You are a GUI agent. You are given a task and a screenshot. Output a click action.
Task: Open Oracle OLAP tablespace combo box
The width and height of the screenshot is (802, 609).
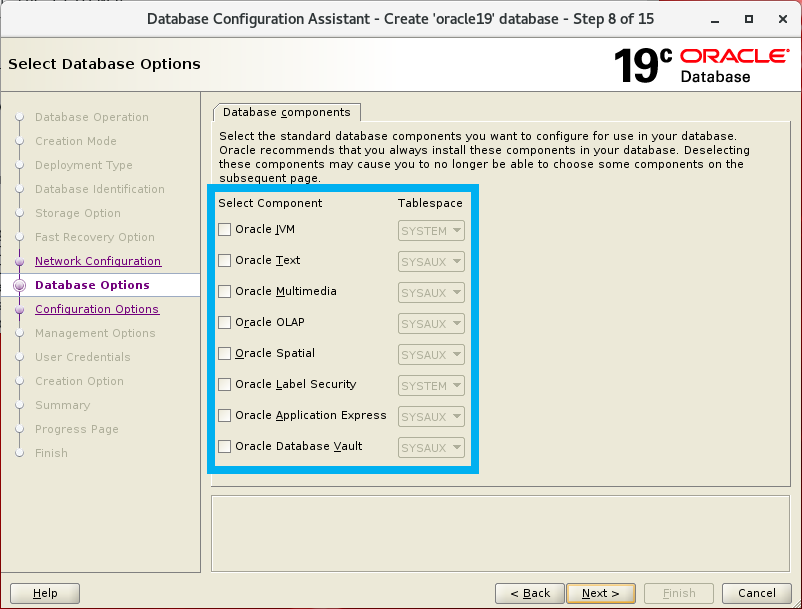click(x=431, y=324)
